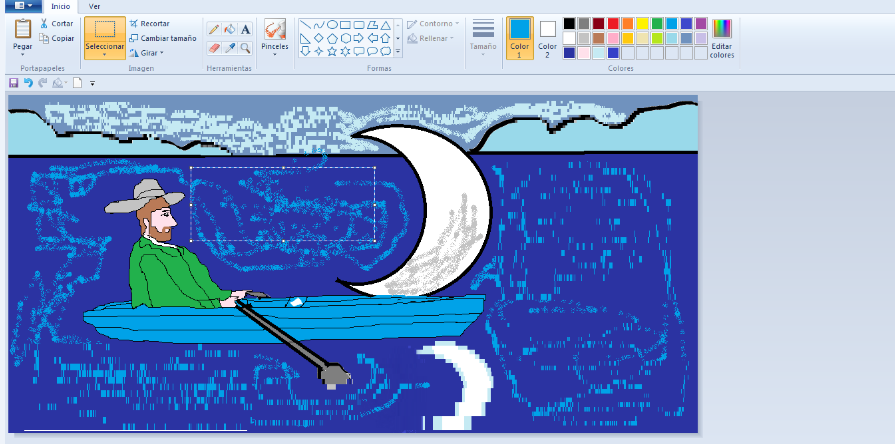
Task: Activate Color 2 background selector
Action: (547, 38)
